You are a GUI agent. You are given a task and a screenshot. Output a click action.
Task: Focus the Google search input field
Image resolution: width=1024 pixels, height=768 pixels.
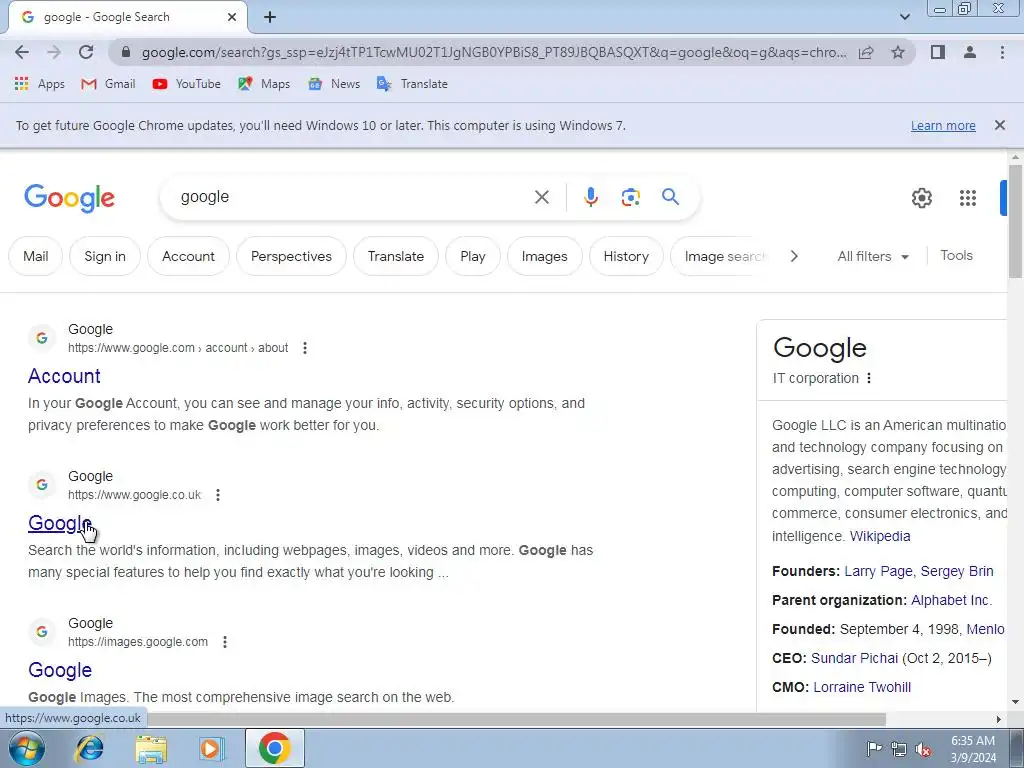(353, 197)
